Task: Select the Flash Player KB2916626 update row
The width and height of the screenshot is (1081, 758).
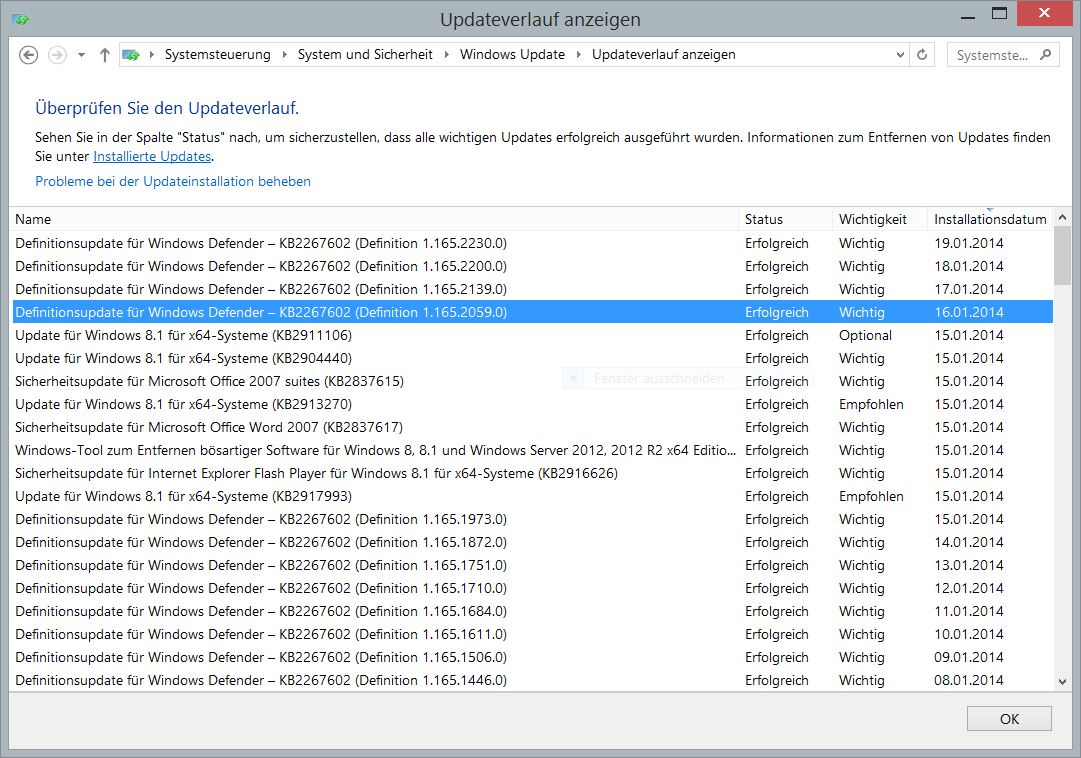Action: click(532, 473)
